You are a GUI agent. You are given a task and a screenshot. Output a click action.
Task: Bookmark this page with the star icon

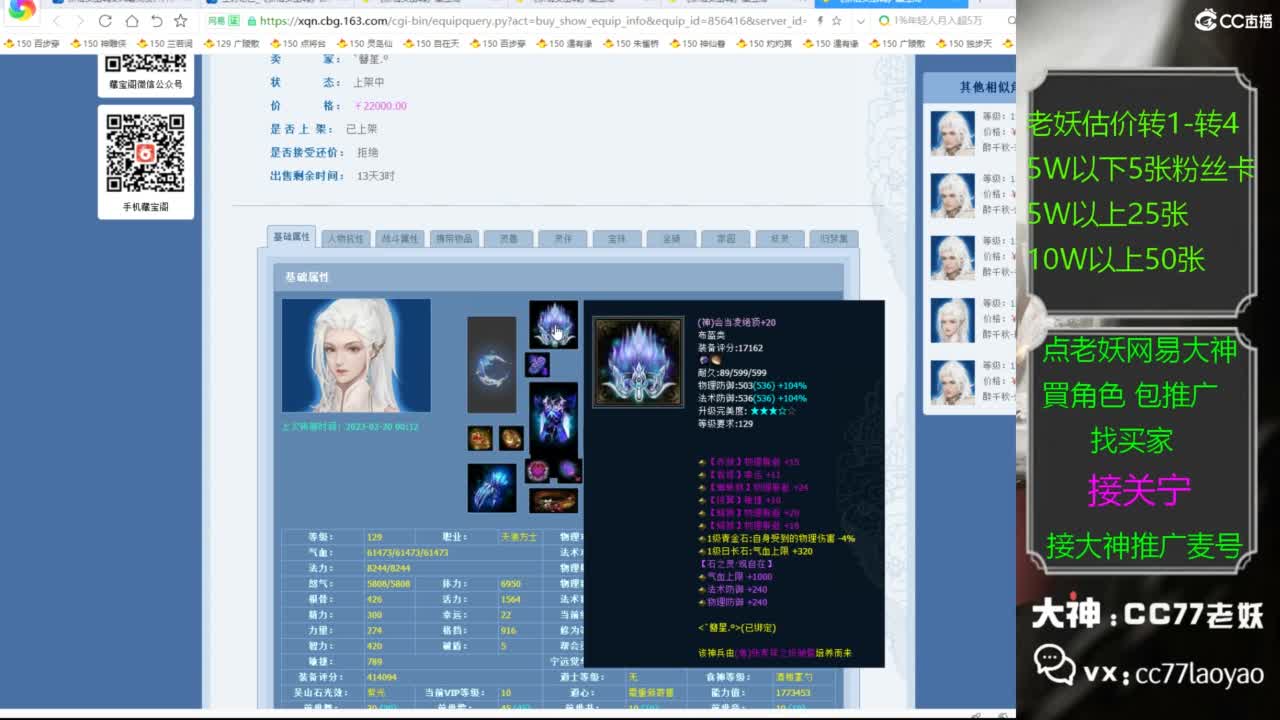[181, 20]
